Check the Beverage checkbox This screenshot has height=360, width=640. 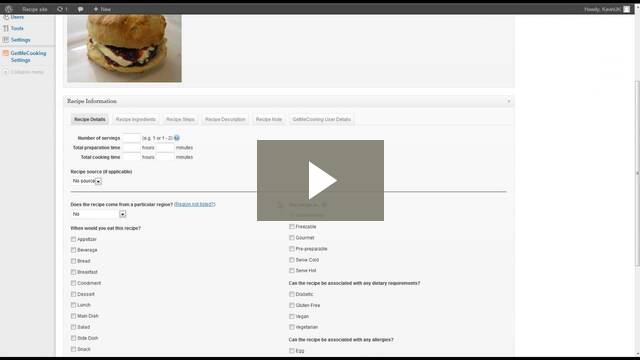click(73, 250)
